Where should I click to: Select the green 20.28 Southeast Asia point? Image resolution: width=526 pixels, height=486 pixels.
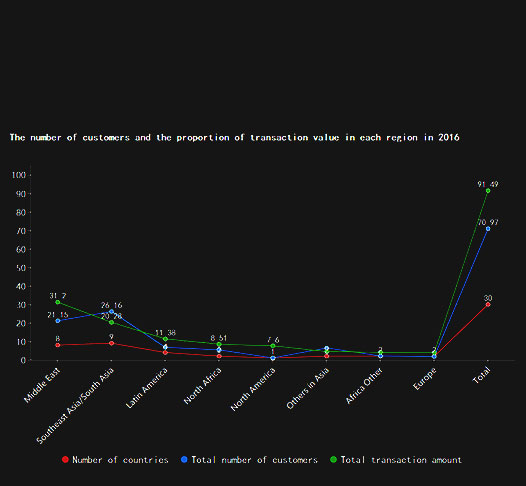[112, 322]
